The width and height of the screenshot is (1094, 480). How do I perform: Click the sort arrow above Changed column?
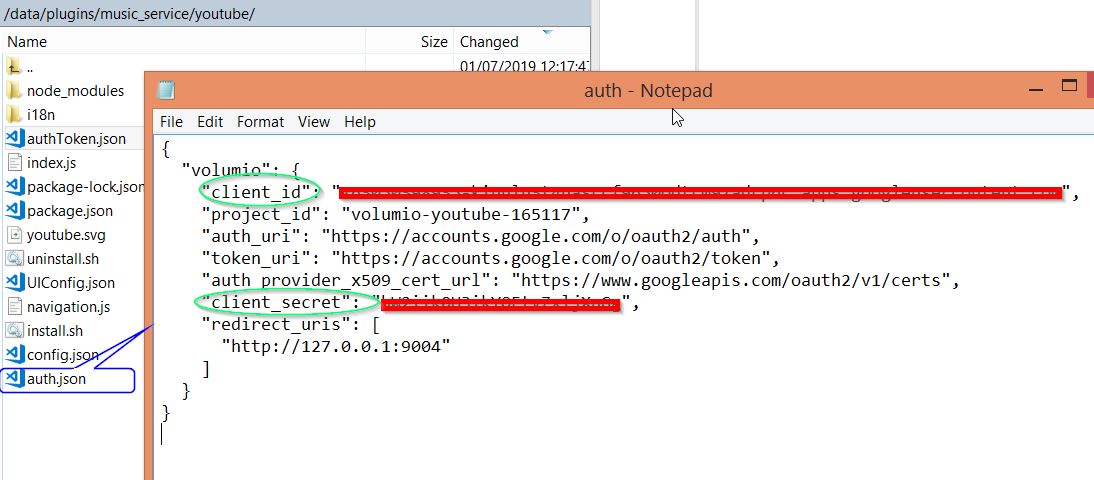[x=548, y=32]
